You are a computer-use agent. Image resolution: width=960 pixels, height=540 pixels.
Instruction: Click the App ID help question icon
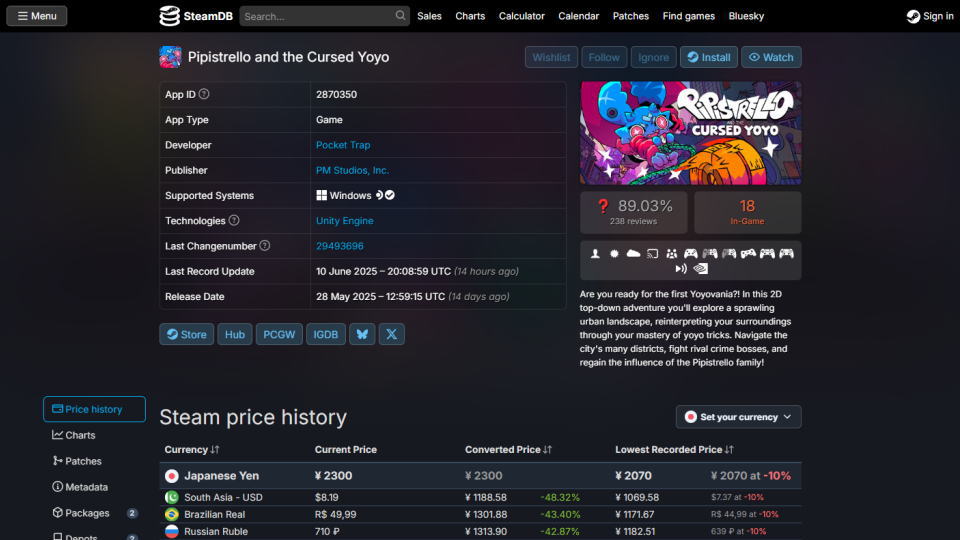click(x=204, y=94)
